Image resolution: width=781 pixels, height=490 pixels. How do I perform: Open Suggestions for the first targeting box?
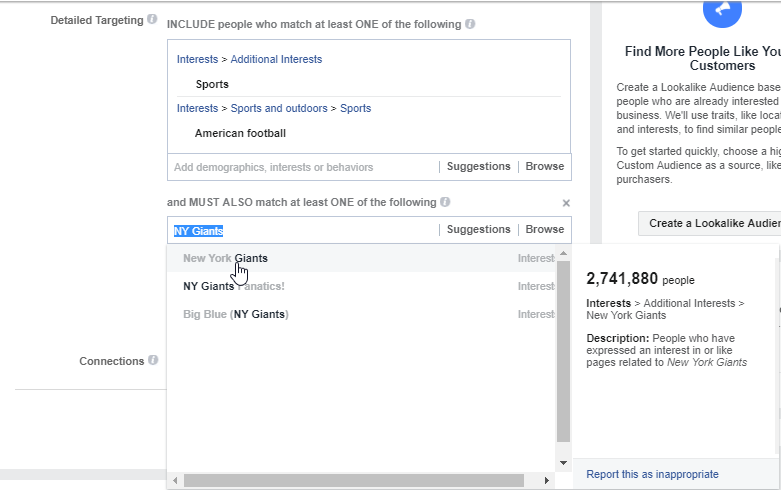pos(478,167)
